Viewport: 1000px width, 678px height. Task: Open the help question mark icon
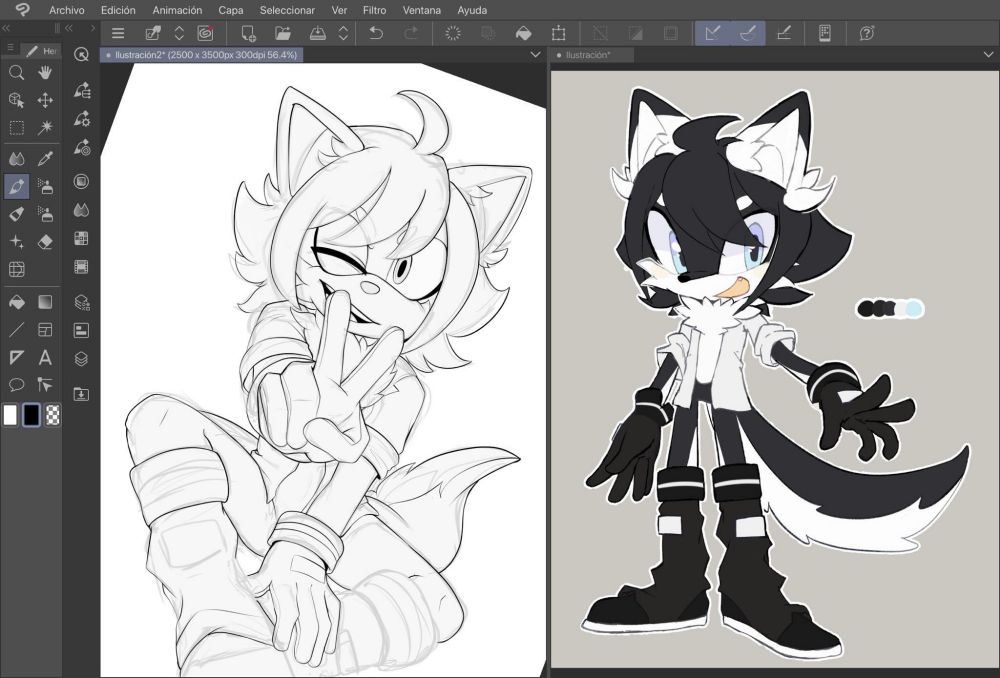(x=867, y=33)
